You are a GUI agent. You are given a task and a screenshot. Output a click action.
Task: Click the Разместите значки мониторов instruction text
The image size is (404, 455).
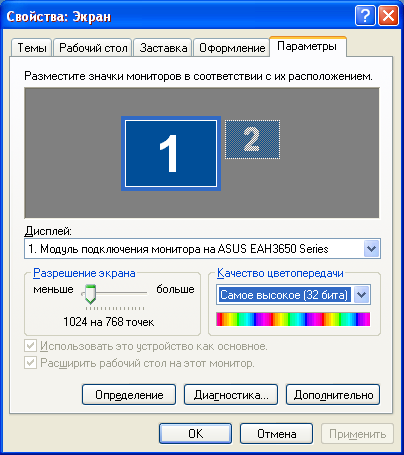[198, 76]
